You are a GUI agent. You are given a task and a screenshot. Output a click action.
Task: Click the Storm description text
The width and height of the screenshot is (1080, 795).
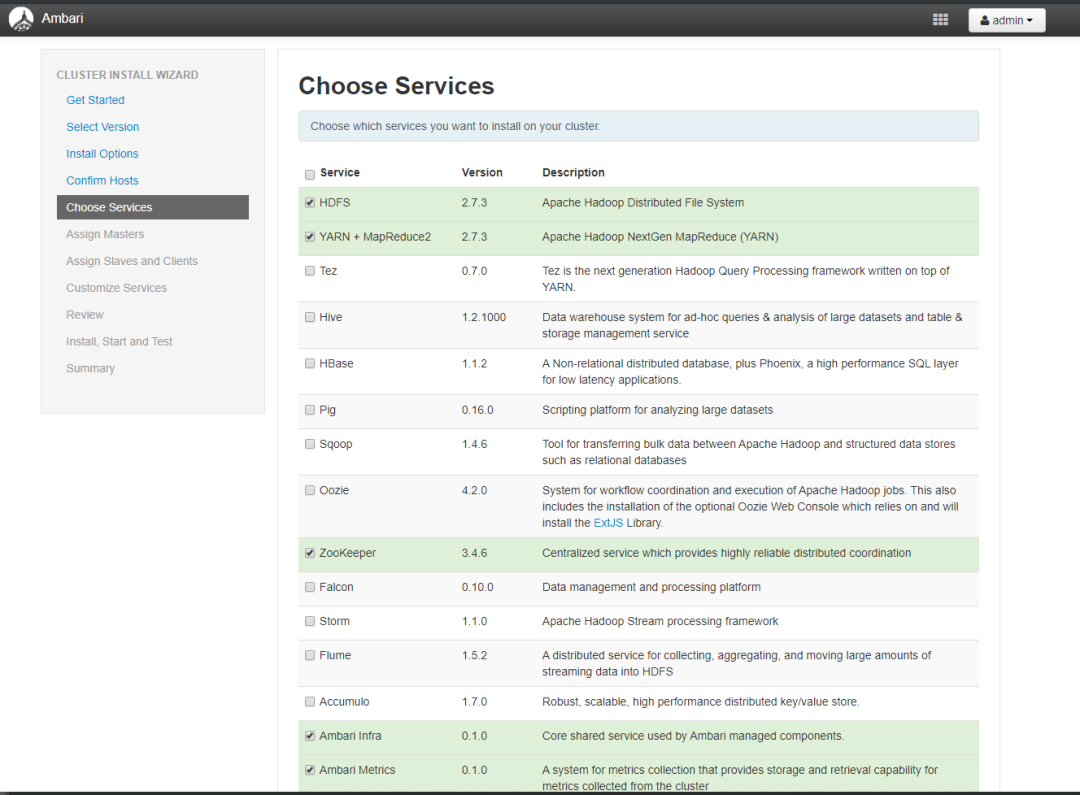pos(660,621)
